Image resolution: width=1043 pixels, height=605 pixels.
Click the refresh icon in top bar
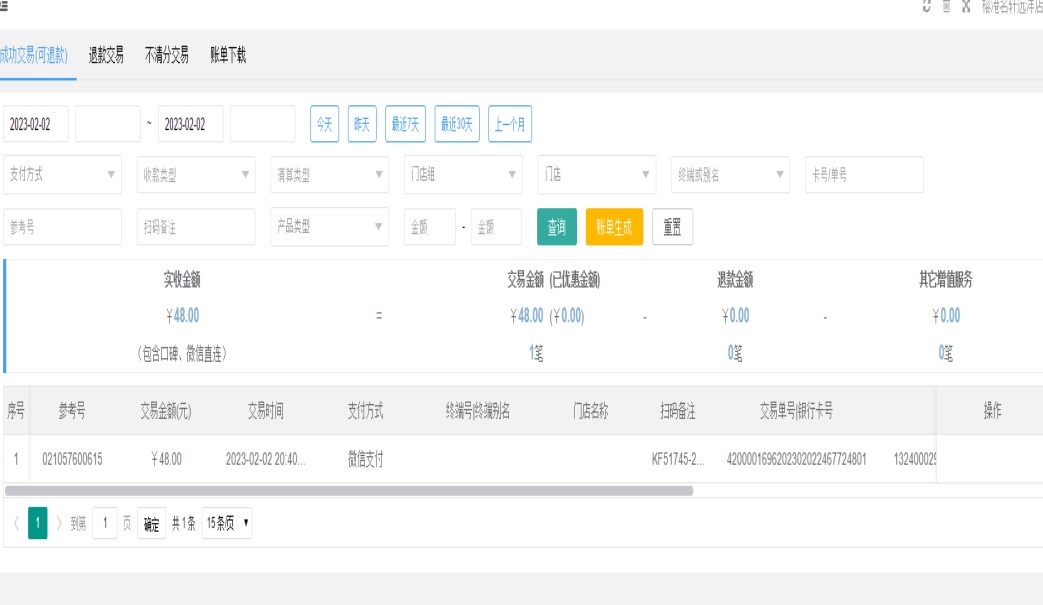927,6
